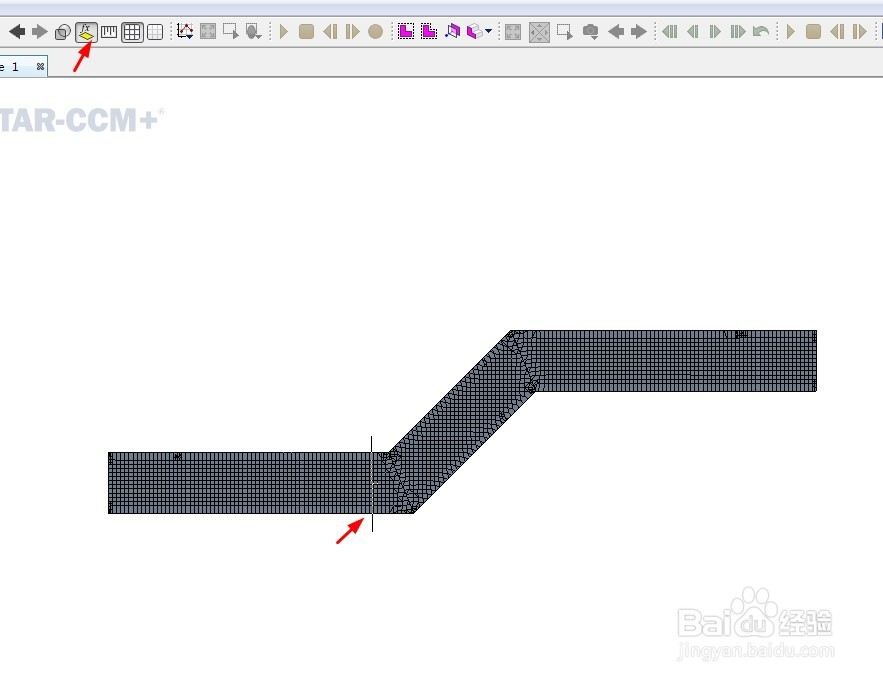Toggle the fx yellow plane icon
Image resolution: width=883 pixels, height=681 pixels.
(x=86, y=32)
